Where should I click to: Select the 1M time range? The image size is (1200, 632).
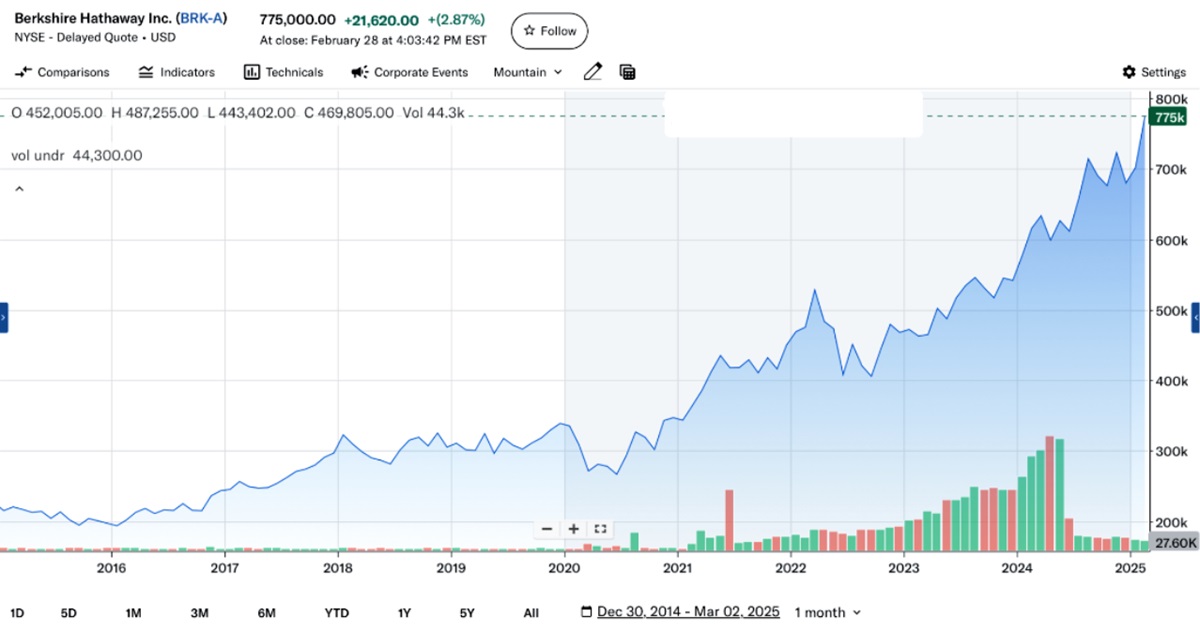(x=133, y=612)
